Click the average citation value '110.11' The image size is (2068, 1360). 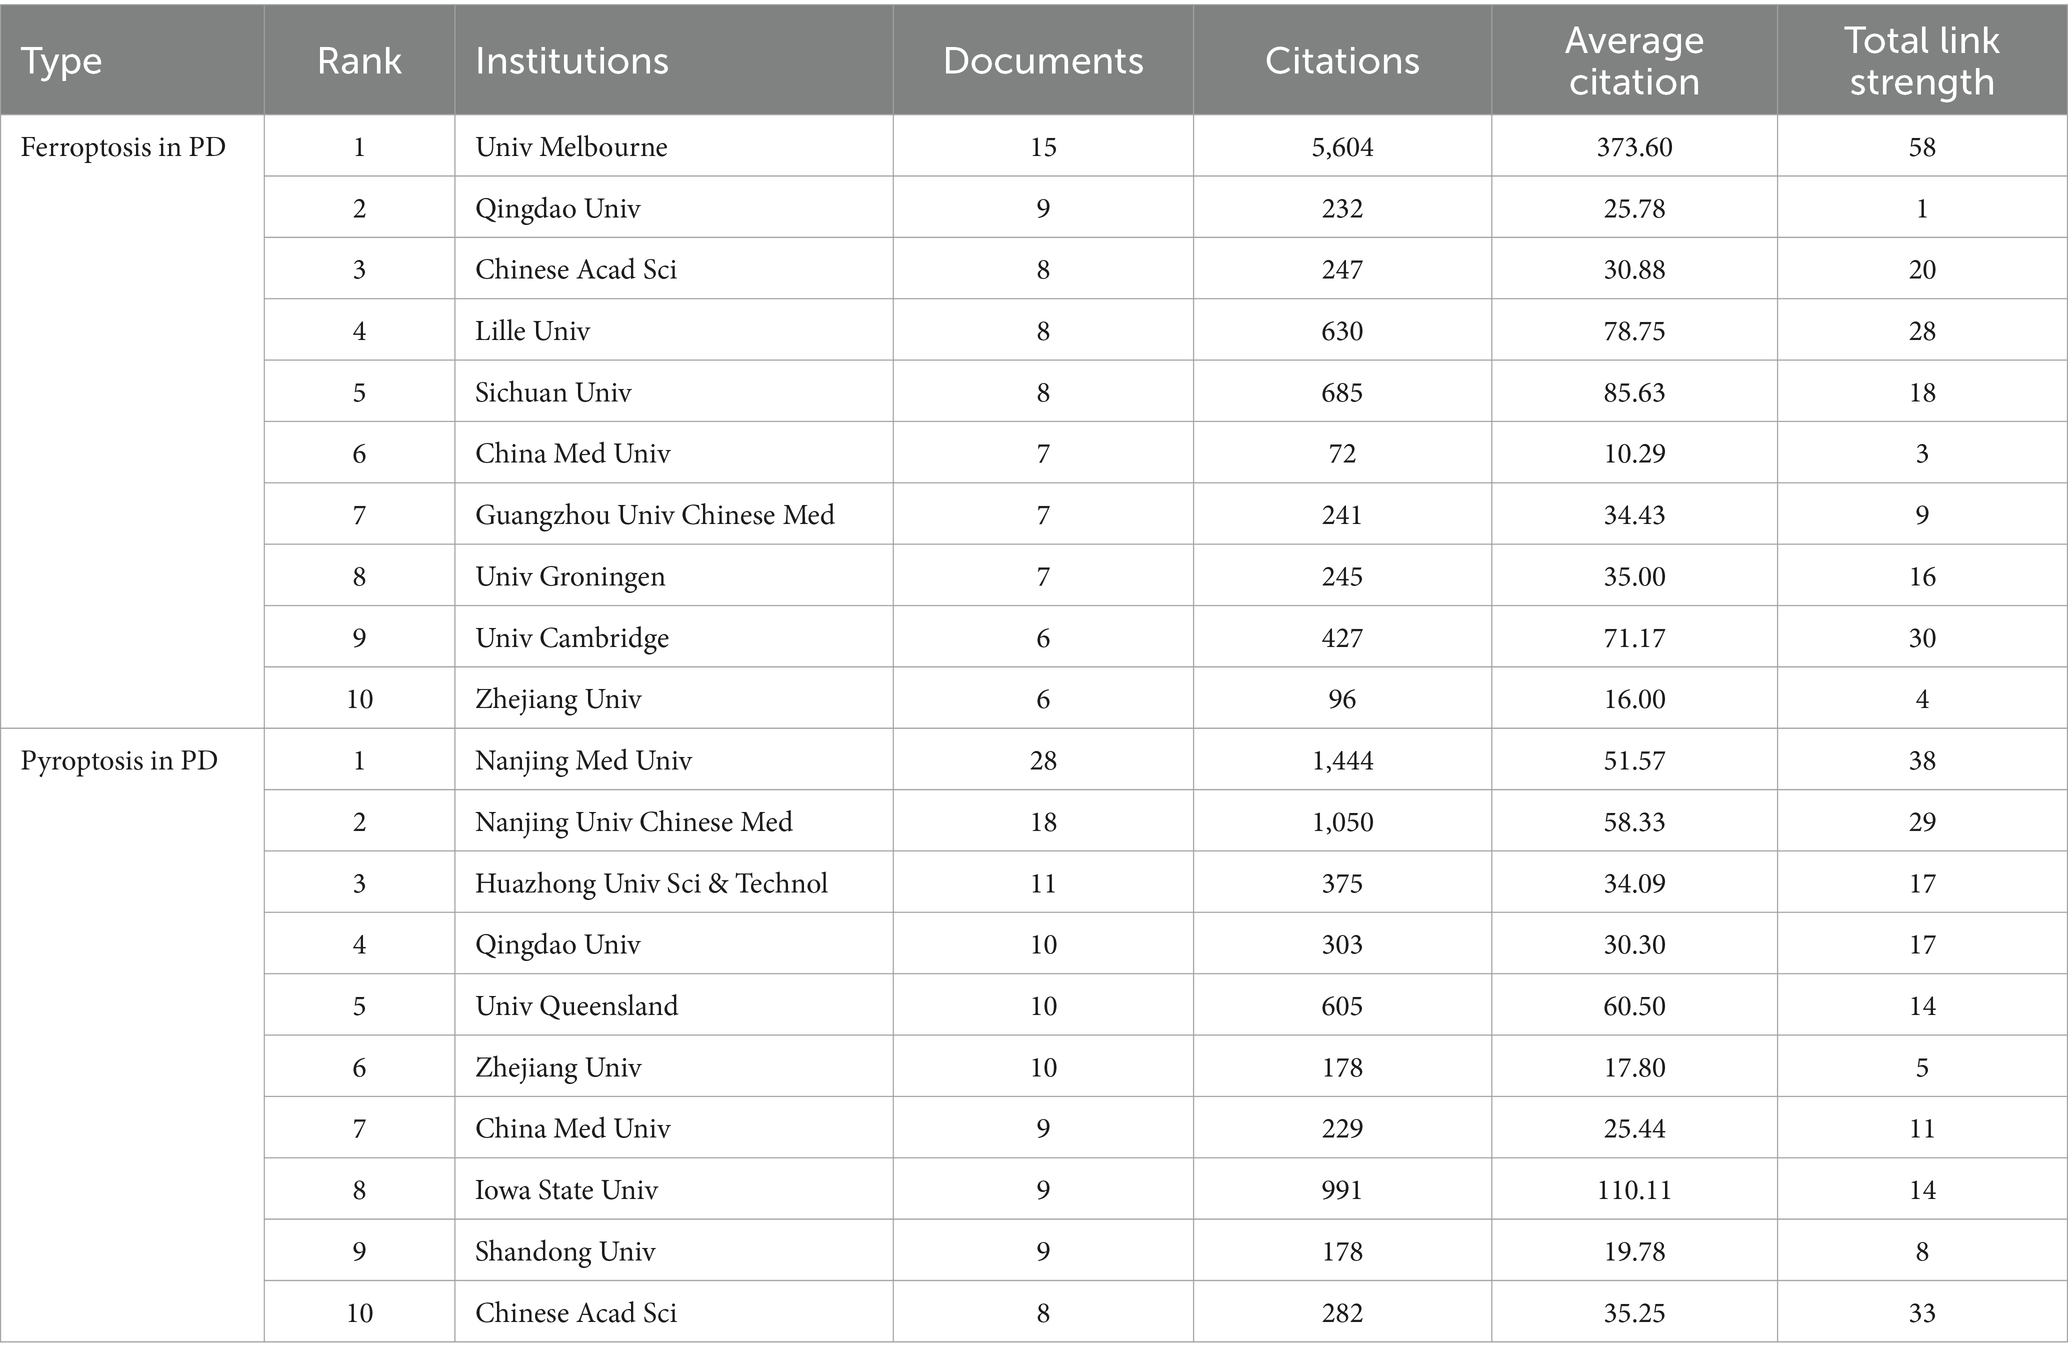click(1634, 1191)
